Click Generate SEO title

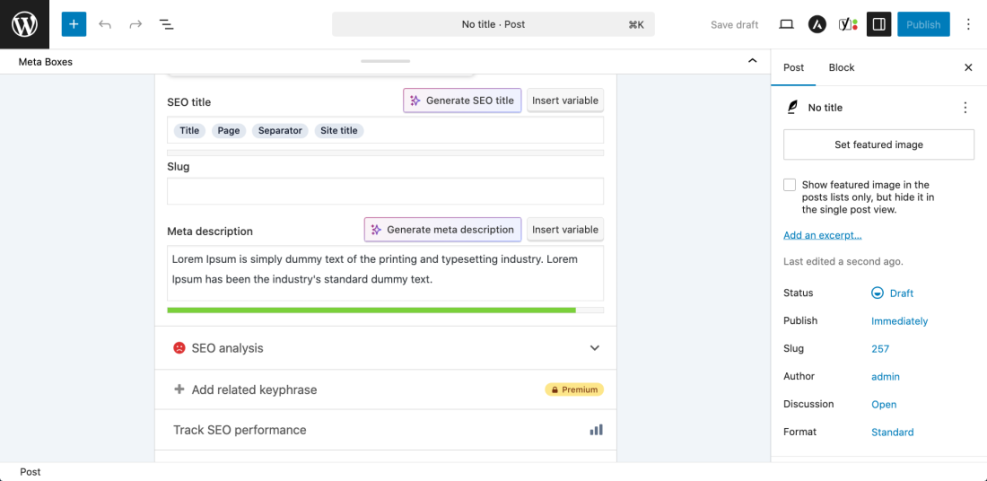[462, 100]
